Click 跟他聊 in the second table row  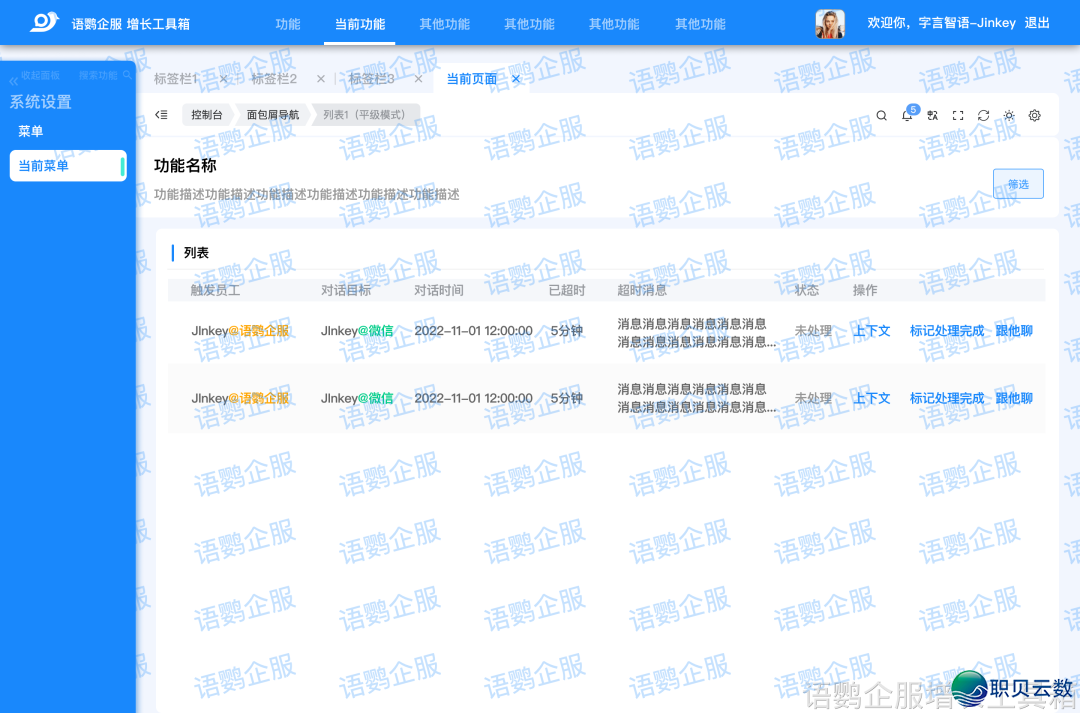click(x=1014, y=398)
